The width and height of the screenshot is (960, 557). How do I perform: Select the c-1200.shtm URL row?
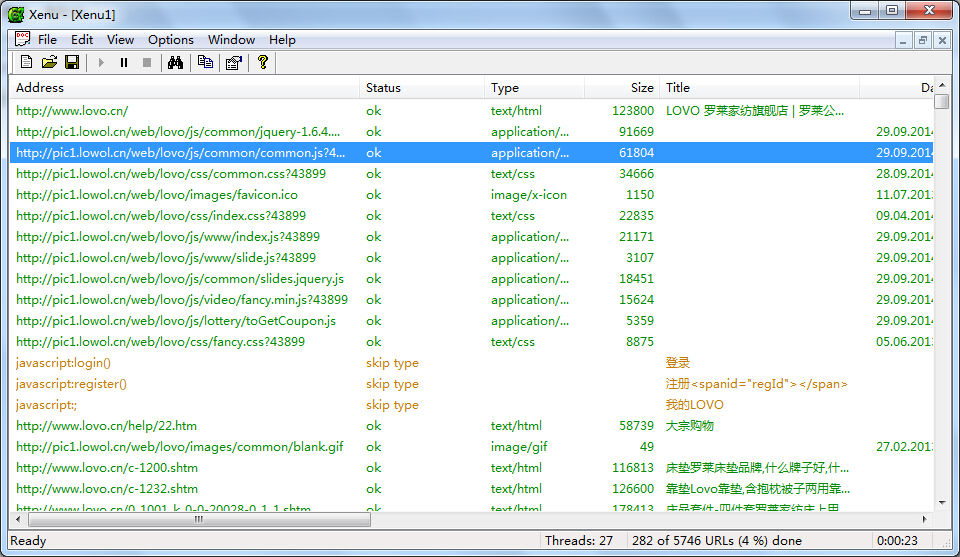point(471,468)
